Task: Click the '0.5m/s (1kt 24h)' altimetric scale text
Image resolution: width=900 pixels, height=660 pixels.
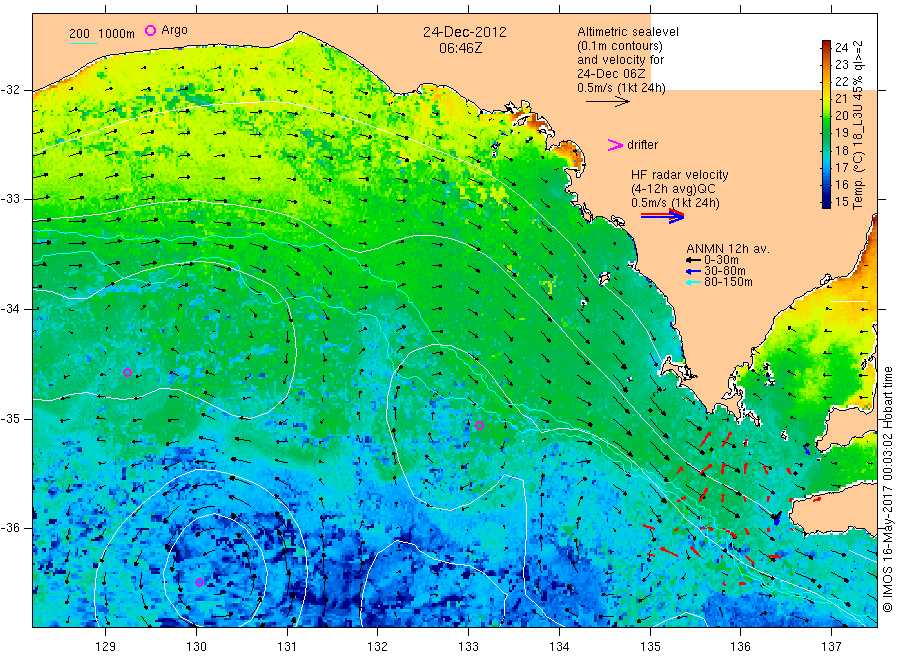Action: click(x=621, y=88)
